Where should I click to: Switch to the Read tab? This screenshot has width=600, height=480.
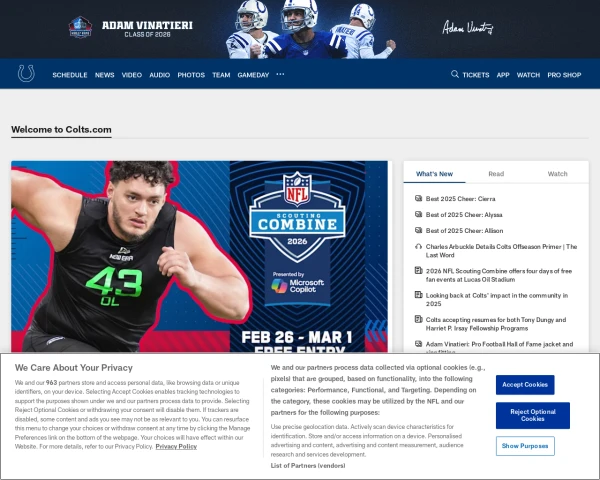pos(496,174)
